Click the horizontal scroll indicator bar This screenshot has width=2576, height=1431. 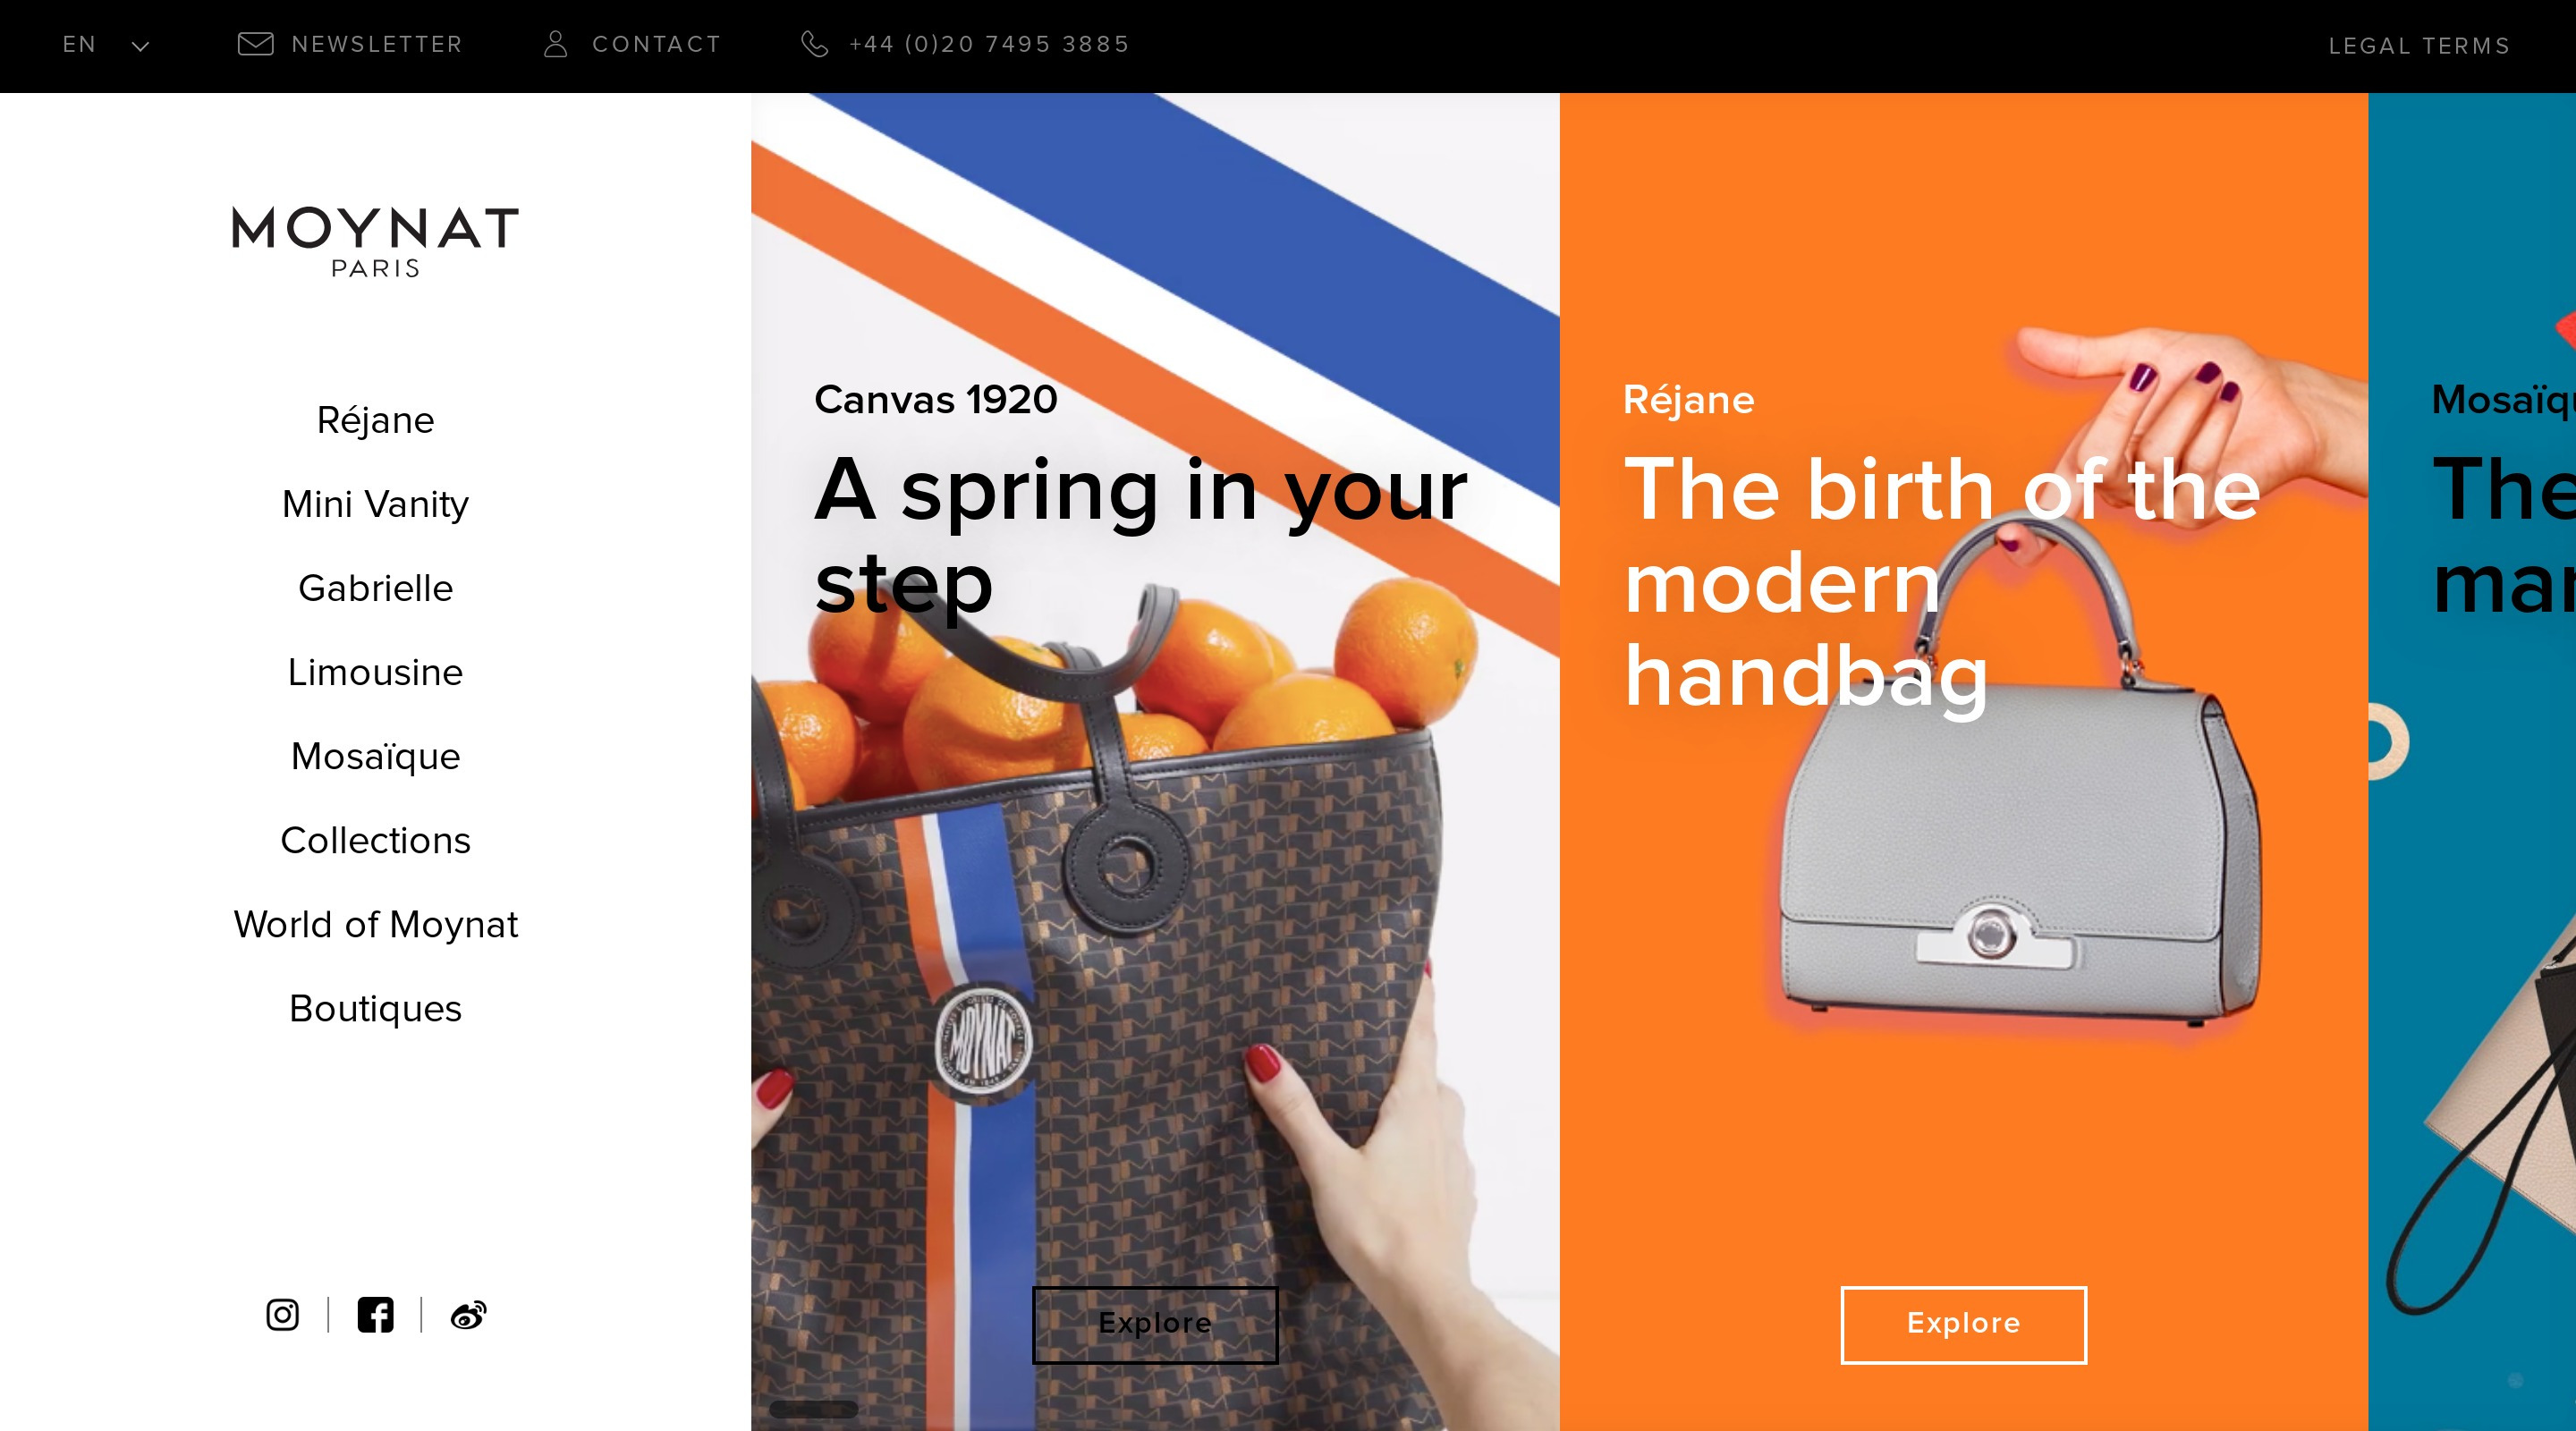tap(814, 1409)
